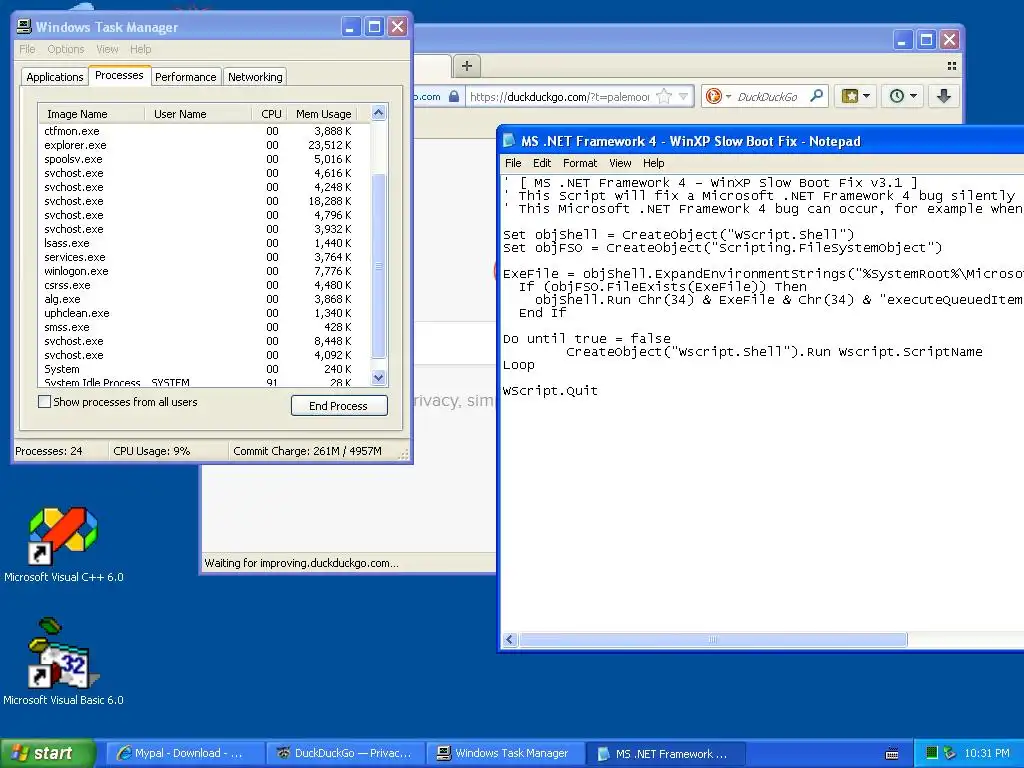Click the browser downloads arrow icon
Image resolution: width=1024 pixels, height=768 pixels.
pyautogui.click(x=944, y=96)
